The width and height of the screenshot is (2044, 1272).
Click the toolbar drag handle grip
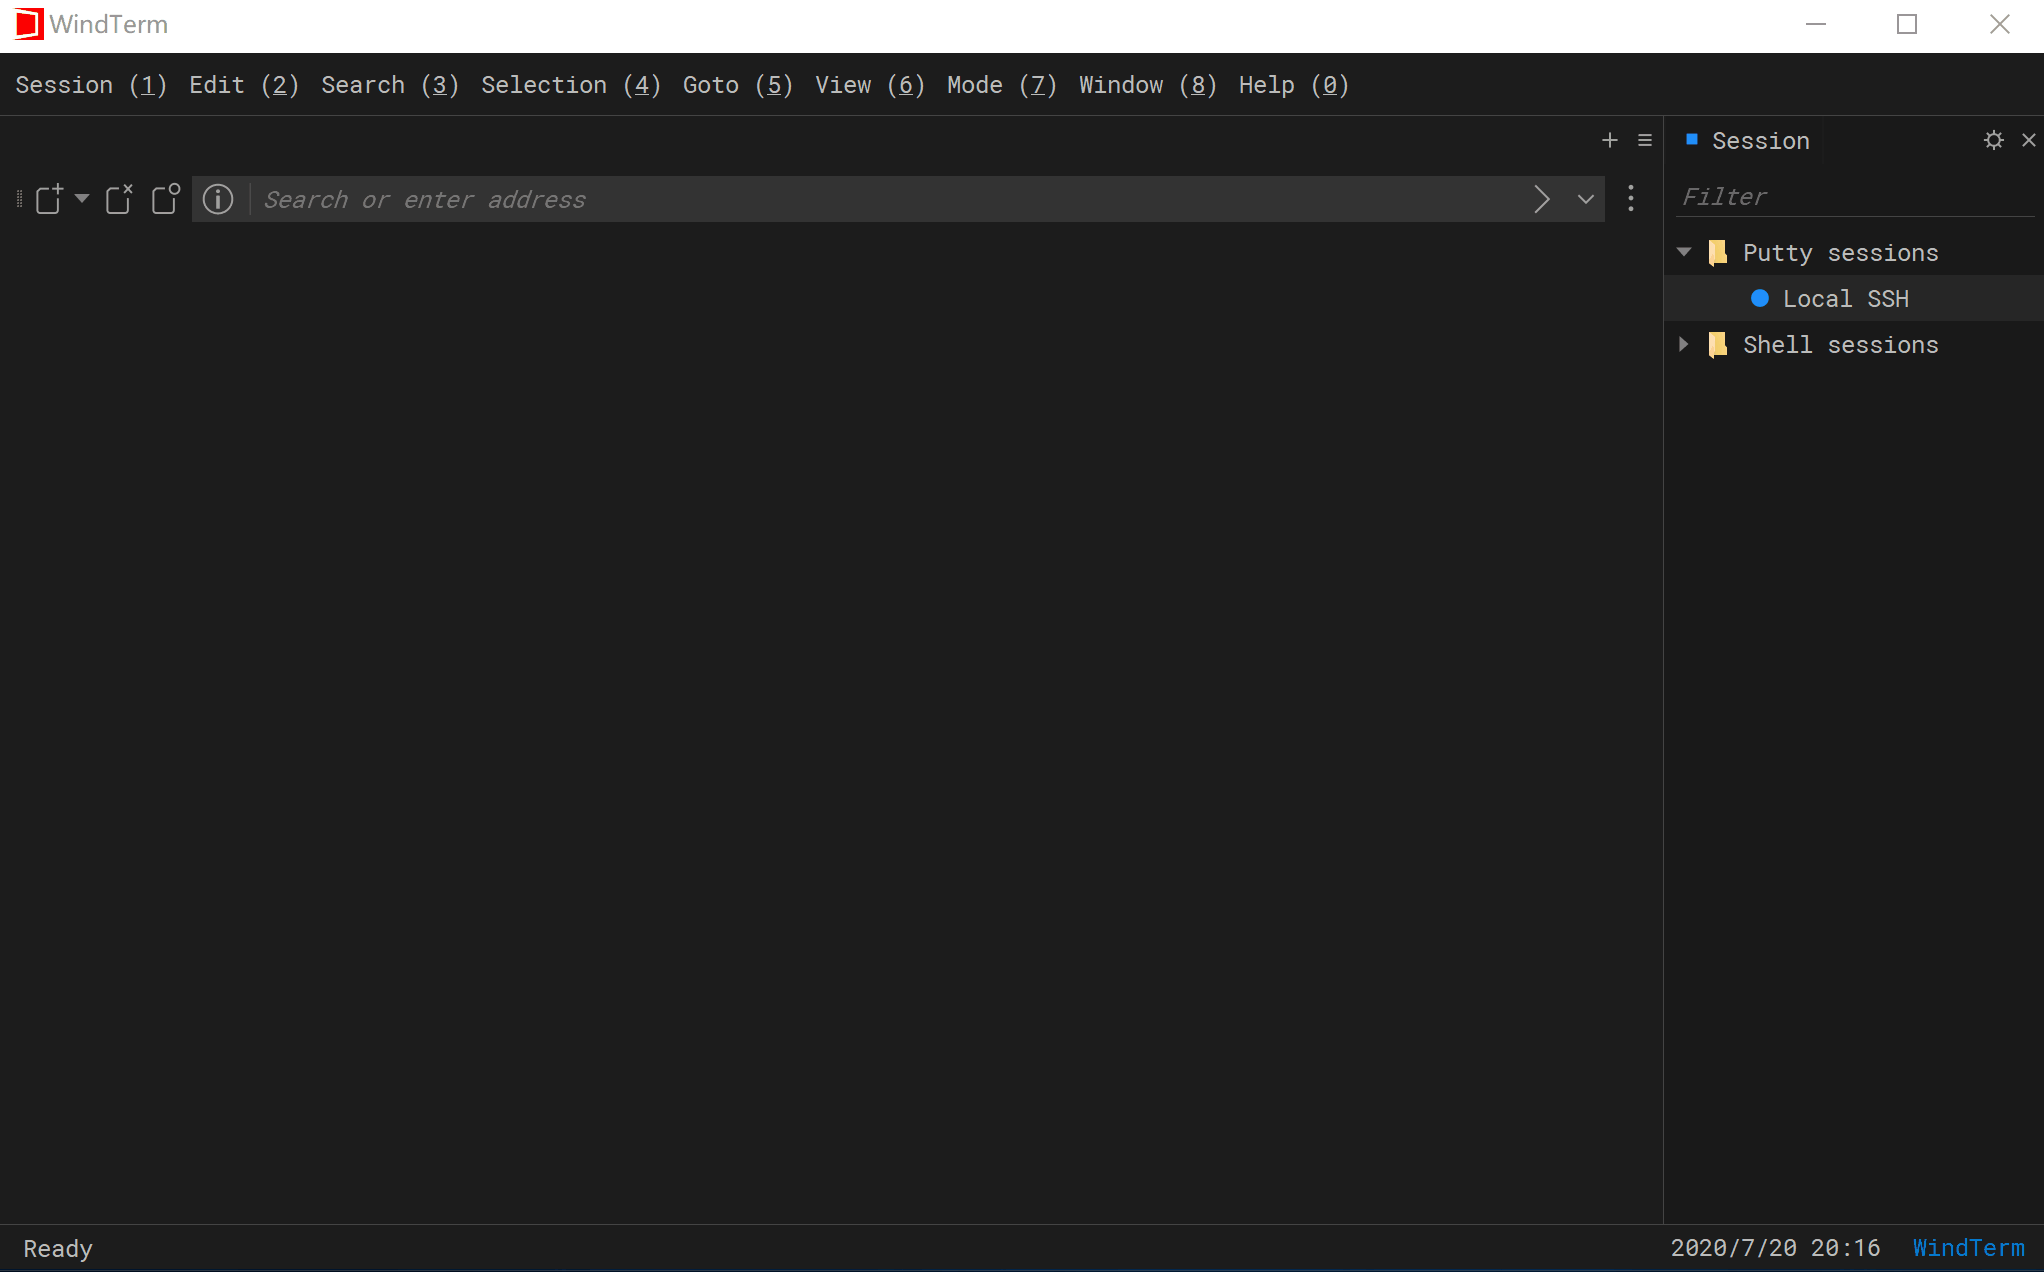click(x=19, y=199)
